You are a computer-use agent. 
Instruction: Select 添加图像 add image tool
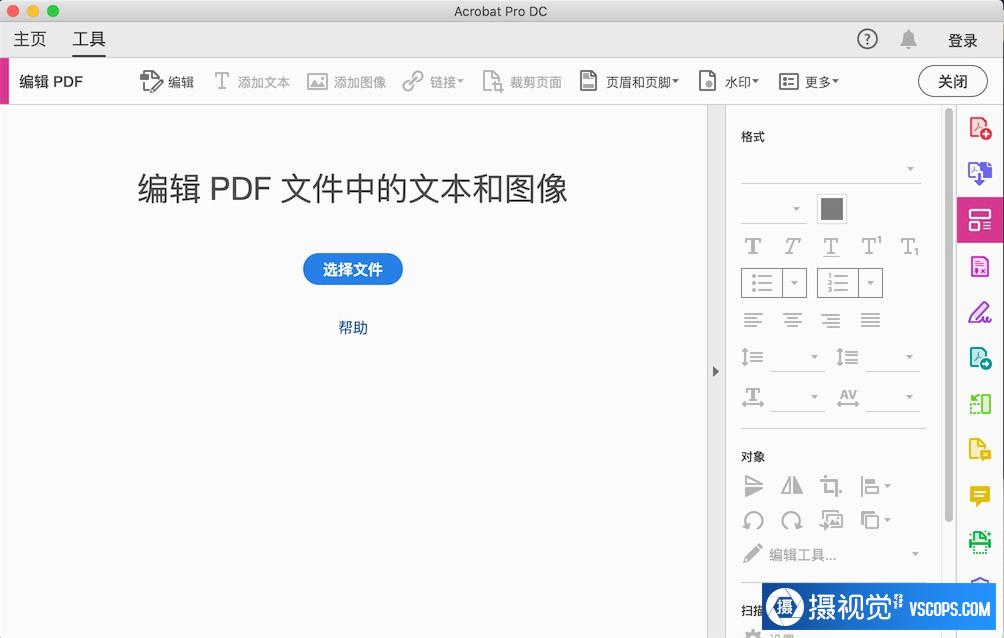[x=346, y=82]
